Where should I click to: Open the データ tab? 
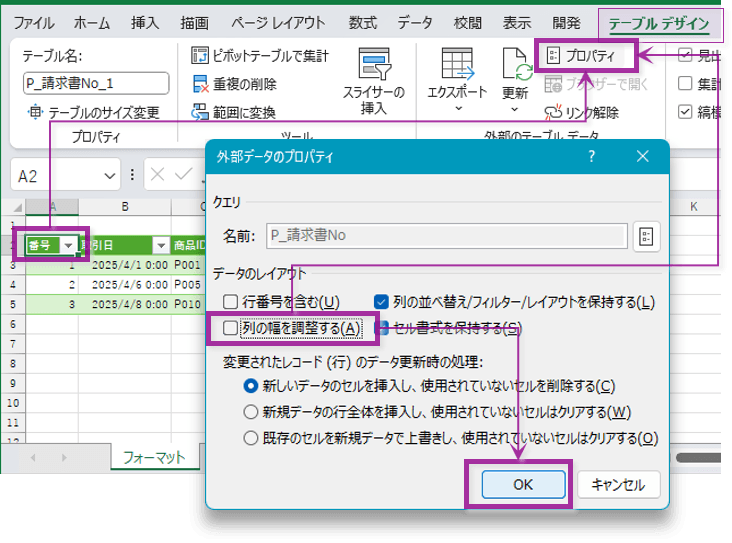415,23
